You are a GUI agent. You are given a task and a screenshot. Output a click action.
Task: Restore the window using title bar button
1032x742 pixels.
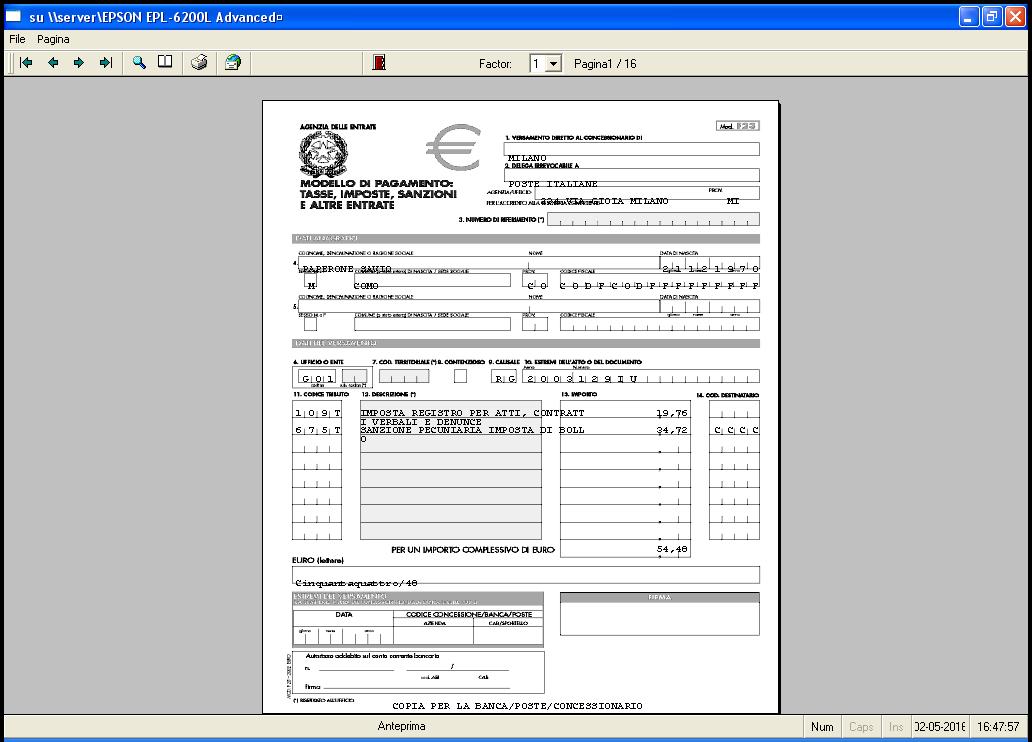click(x=992, y=17)
